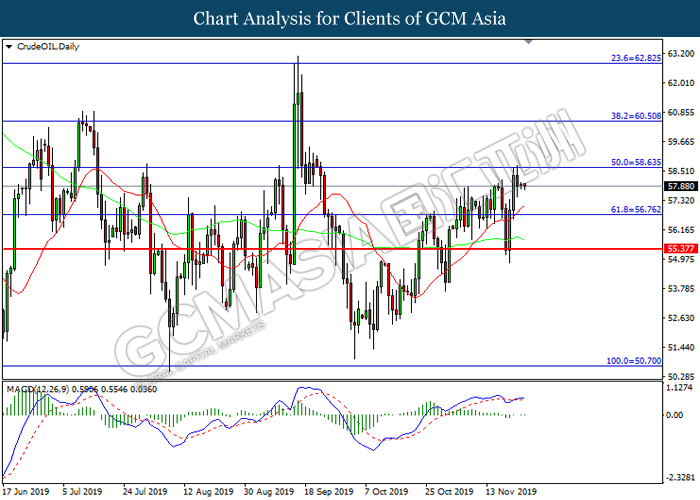Click the triangle arrow beside CrudeOIL.Daily

[9, 47]
